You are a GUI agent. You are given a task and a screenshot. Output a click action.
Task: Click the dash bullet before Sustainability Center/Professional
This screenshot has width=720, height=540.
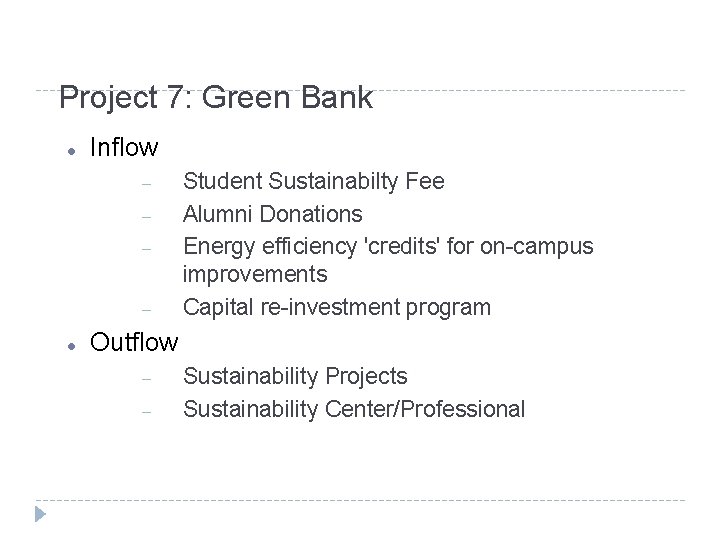[x=146, y=410]
